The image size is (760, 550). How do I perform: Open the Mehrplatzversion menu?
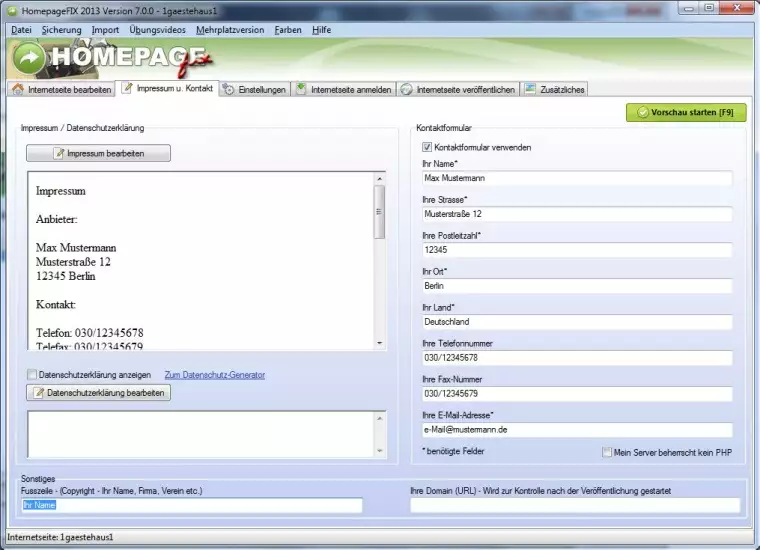click(x=230, y=30)
